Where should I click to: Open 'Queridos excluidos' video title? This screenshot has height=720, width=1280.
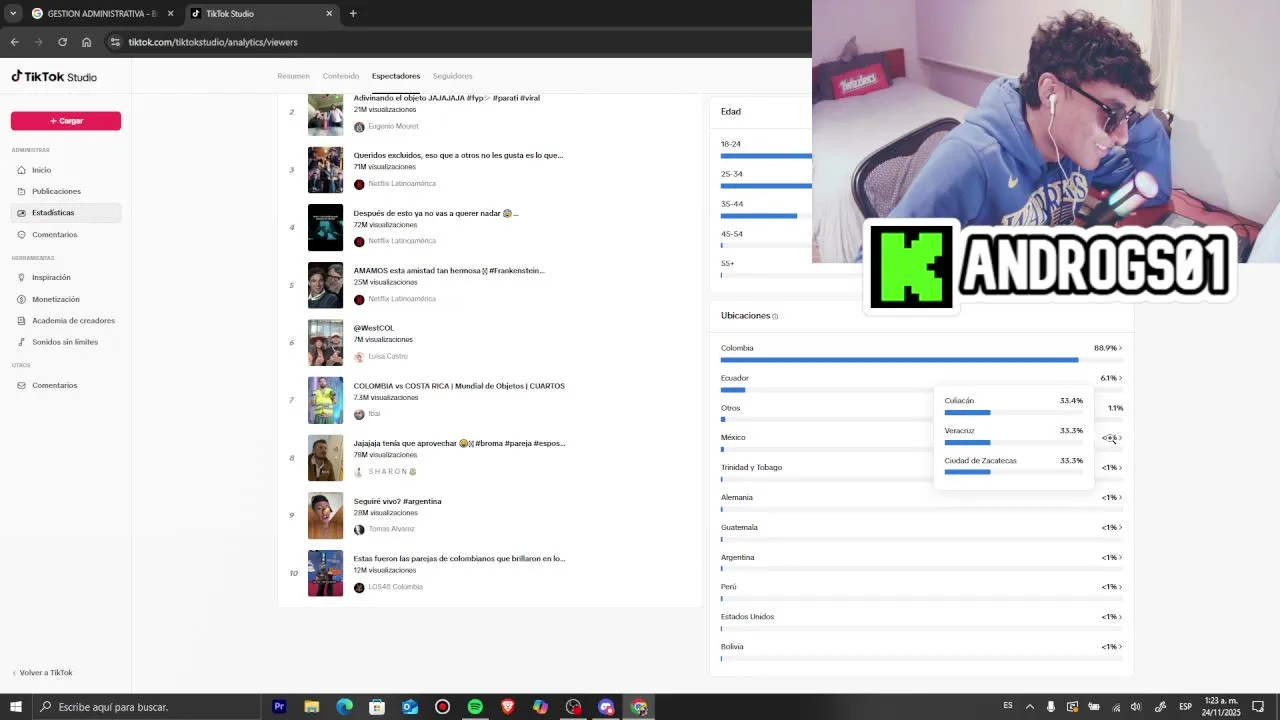458,155
